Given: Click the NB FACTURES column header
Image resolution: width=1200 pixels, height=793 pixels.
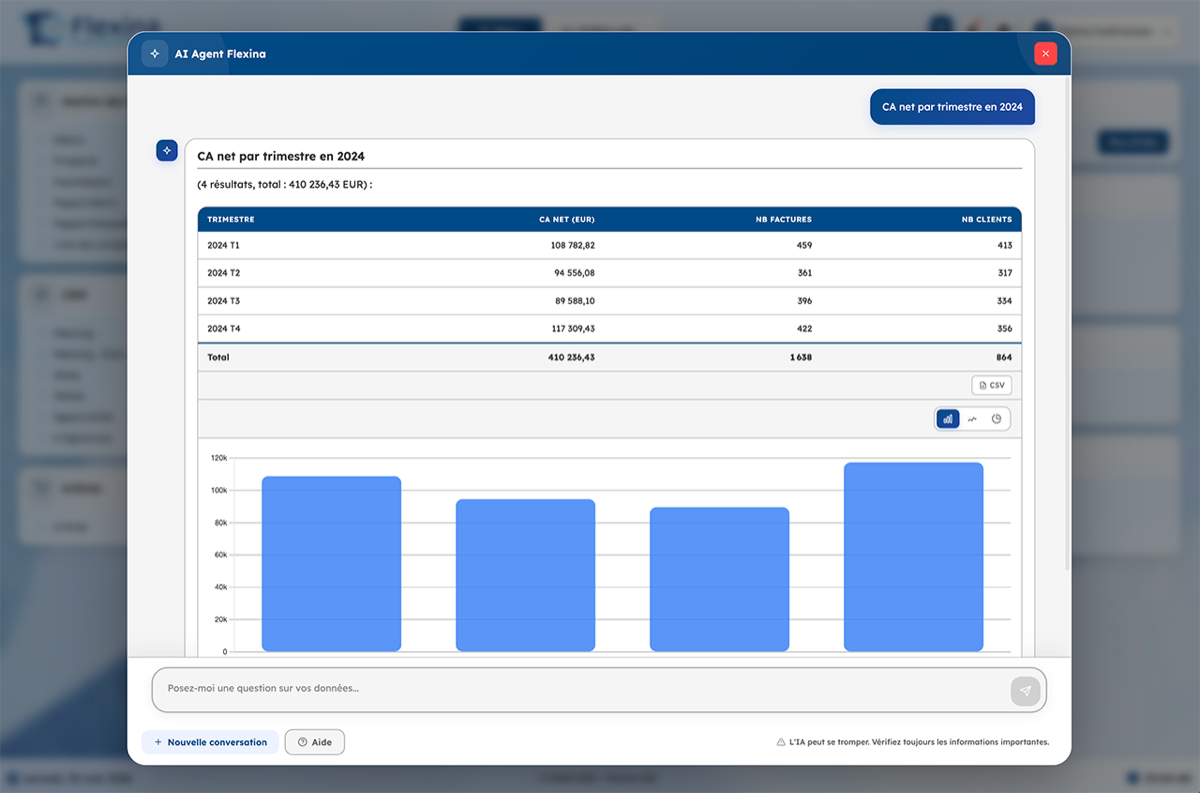Looking at the screenshot, I should click(784, 219).
